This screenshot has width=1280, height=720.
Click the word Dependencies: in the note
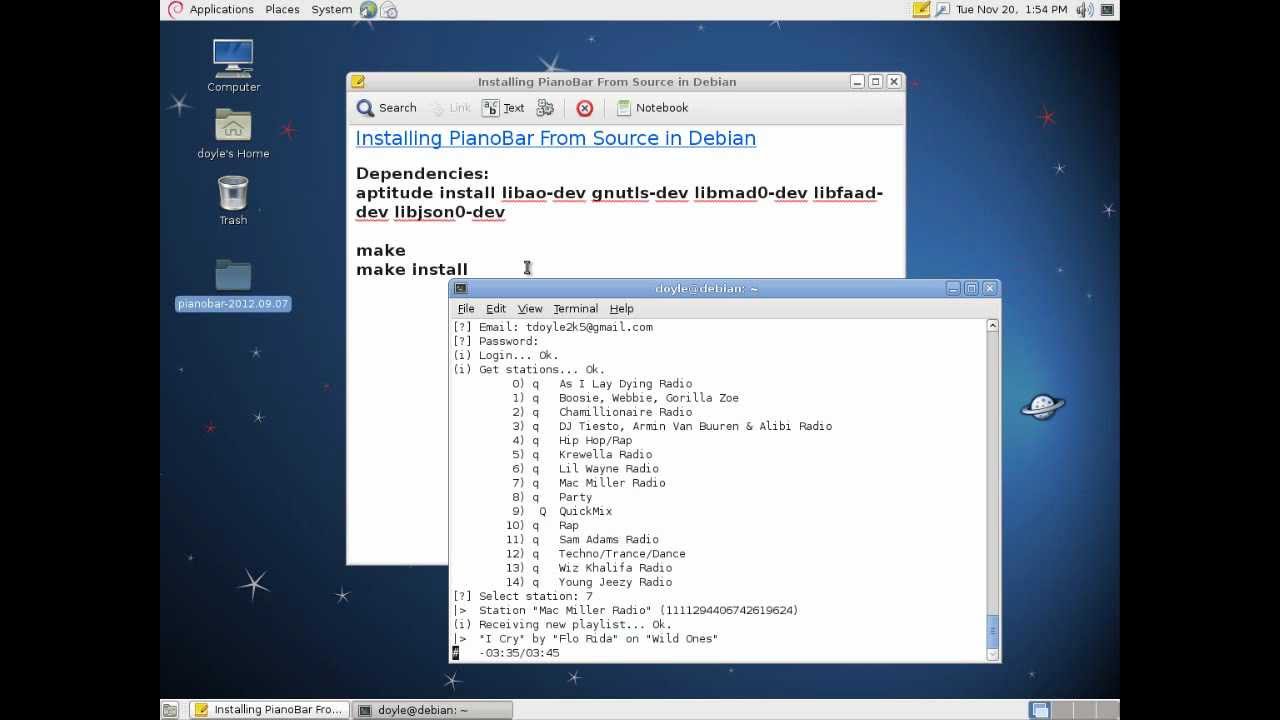click(x=422, y=174)
